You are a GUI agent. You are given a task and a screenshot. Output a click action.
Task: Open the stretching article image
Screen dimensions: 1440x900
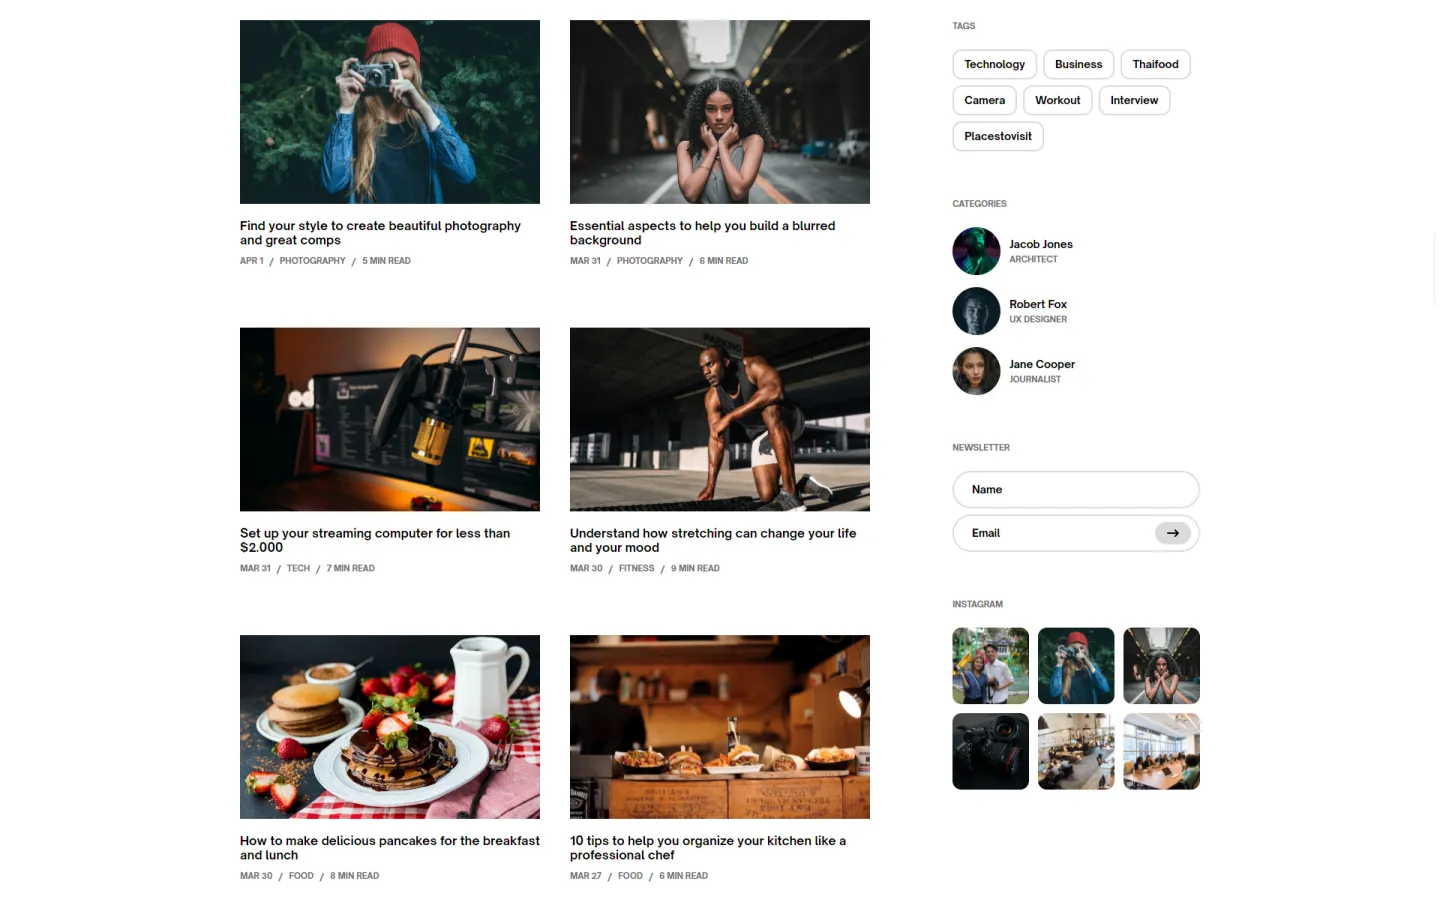pos(719,419)
